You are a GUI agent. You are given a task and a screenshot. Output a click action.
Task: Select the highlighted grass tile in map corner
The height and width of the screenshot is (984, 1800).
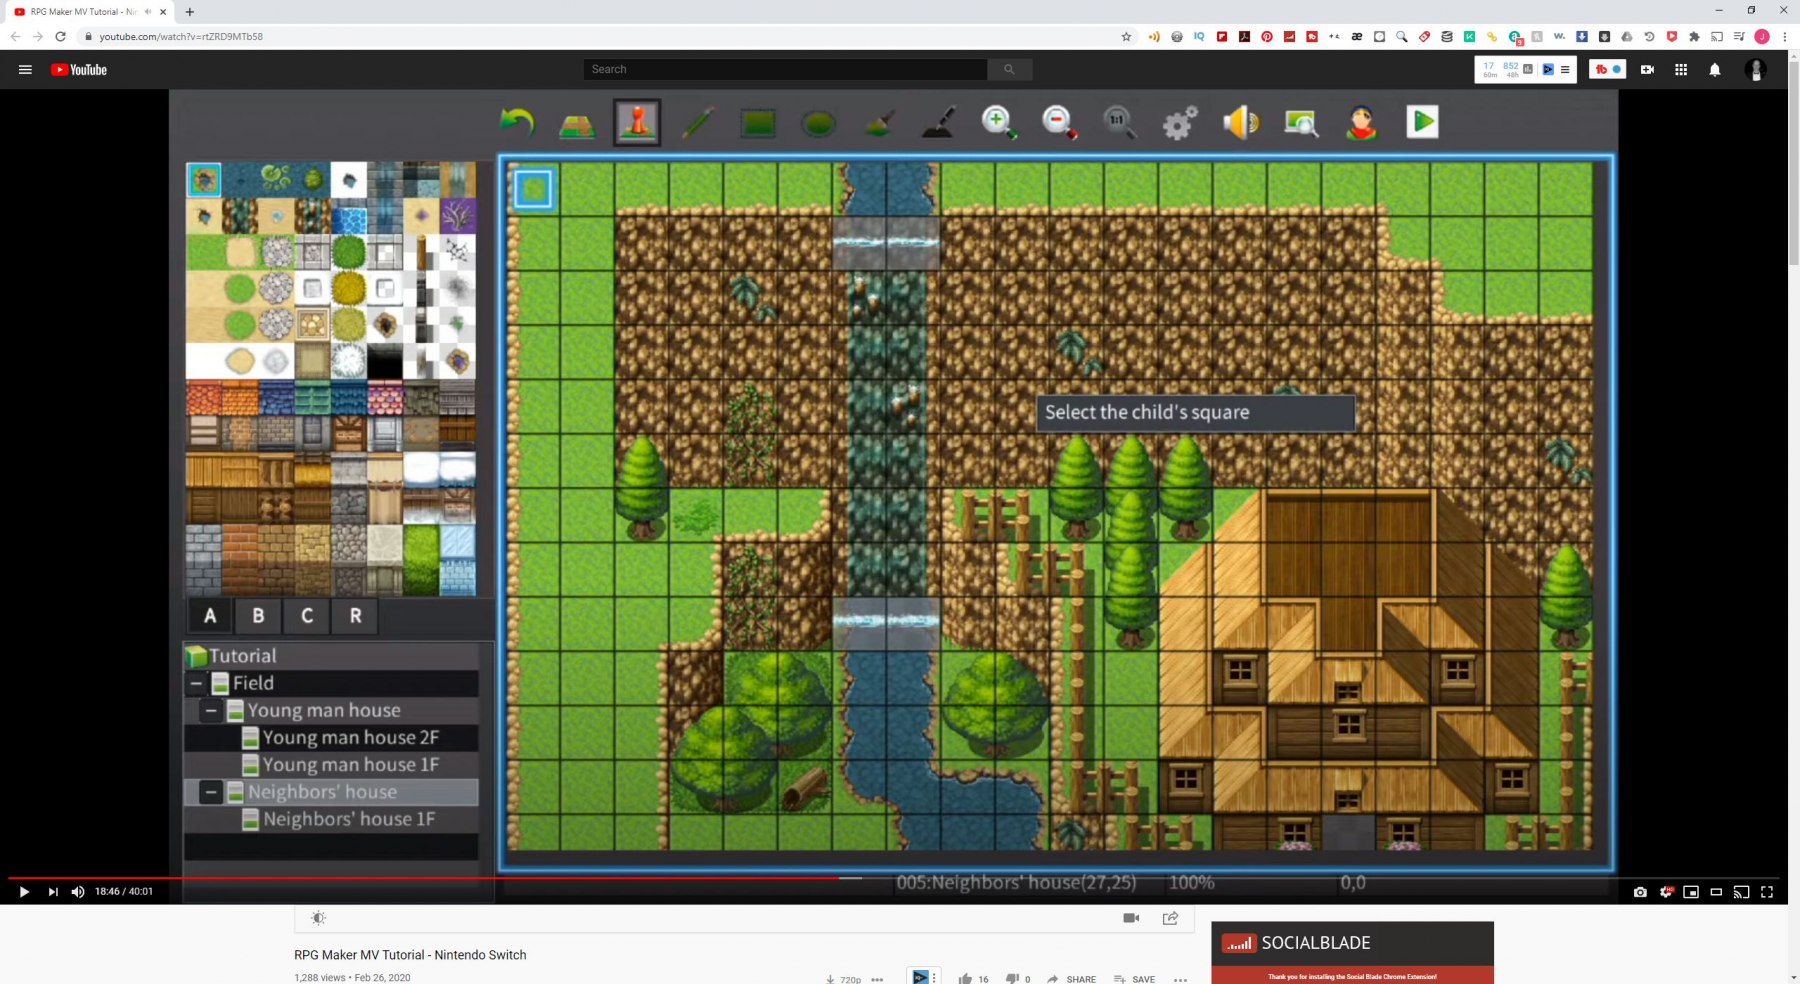tap(533, 189)
